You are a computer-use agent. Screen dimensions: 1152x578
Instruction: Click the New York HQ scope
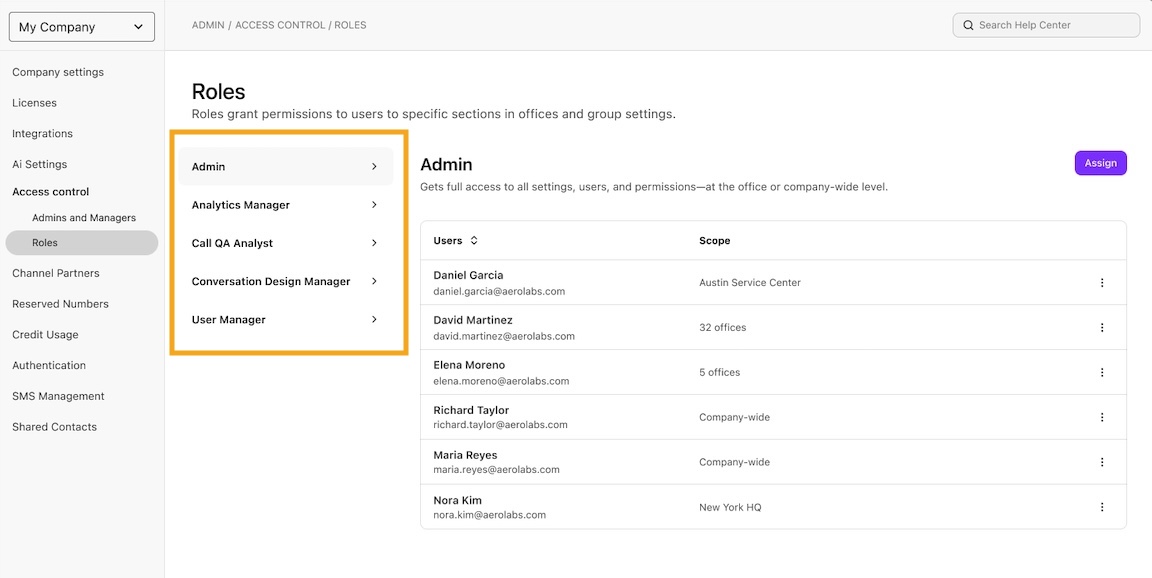click(x=730, y=507)
